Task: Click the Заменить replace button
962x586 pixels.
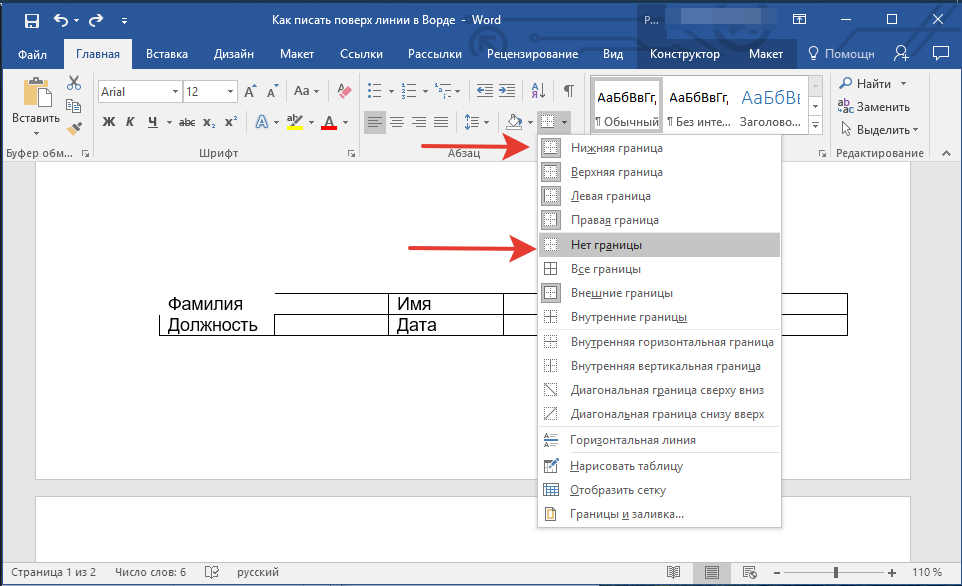Action: click(882, 106)
